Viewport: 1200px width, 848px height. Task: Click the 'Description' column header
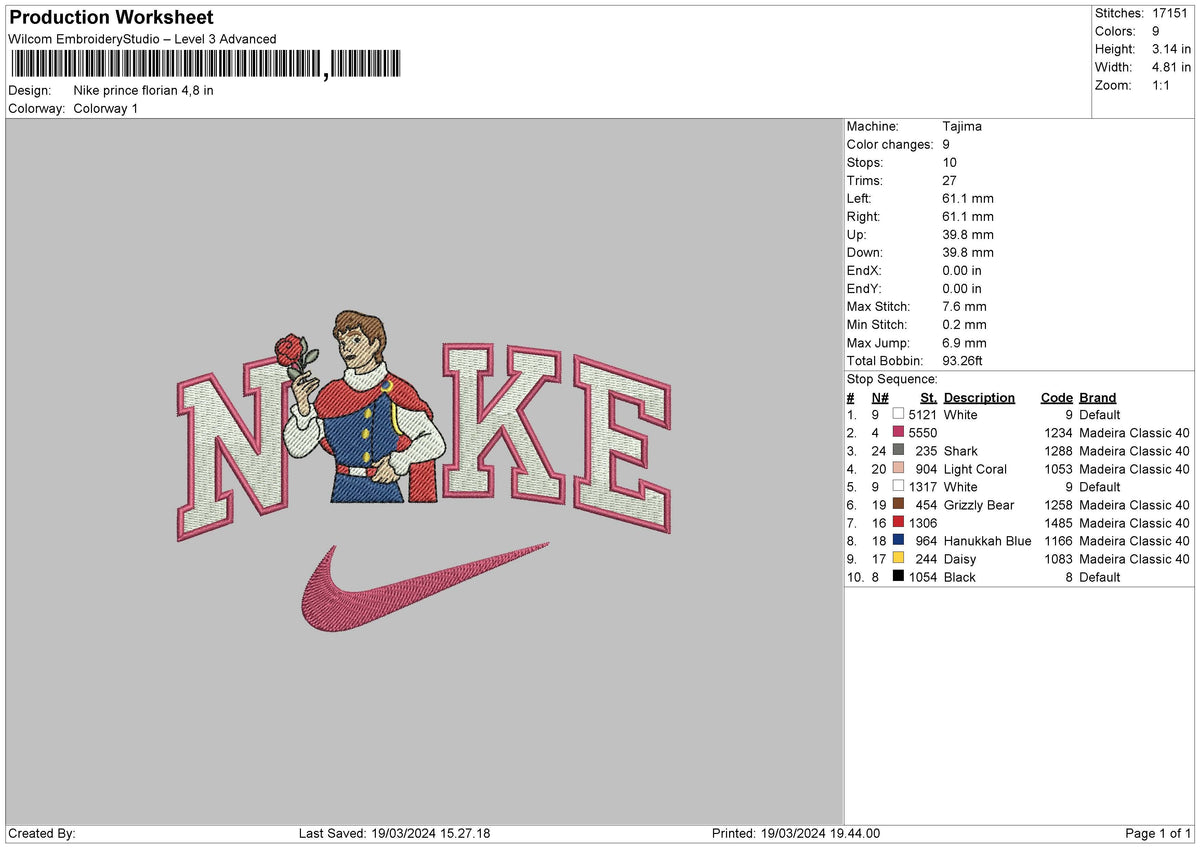click(979, 397)
